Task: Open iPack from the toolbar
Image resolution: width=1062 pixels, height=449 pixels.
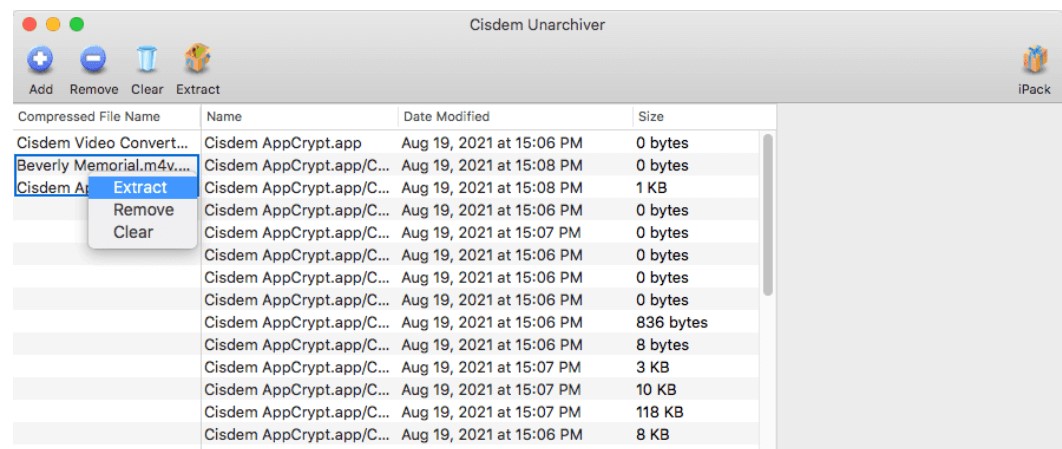Action: tap(1034, 62)
